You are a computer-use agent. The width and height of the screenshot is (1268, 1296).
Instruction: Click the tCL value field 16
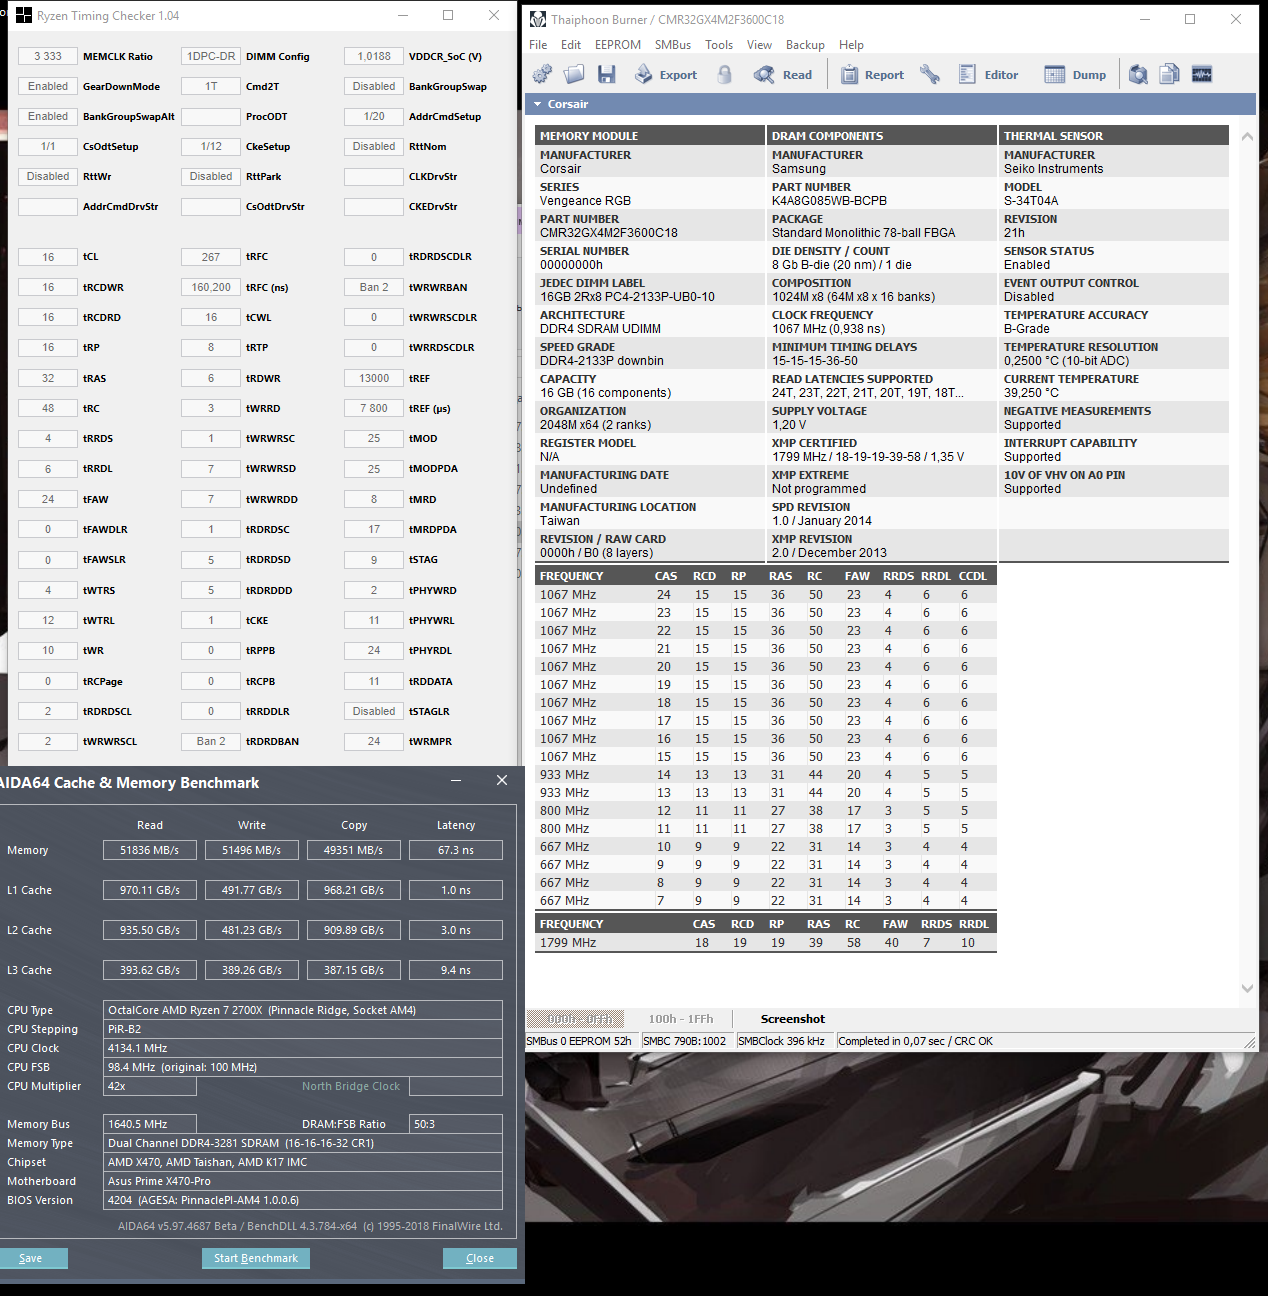click(48, 257)
